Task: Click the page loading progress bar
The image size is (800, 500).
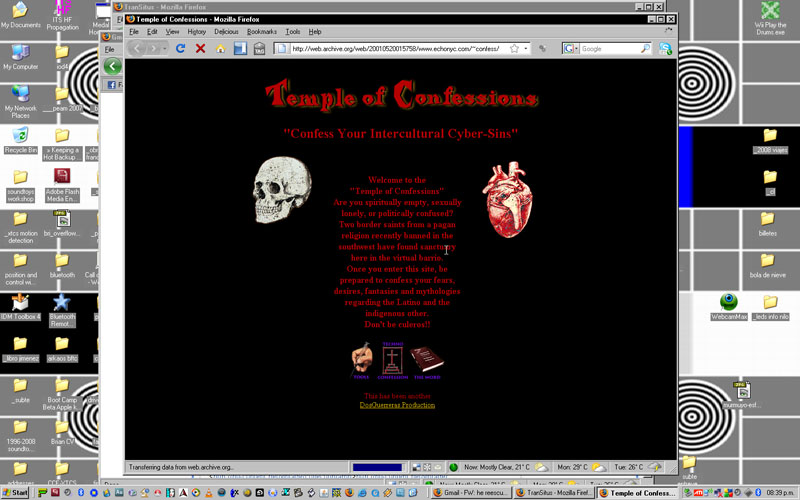Action: (377, 467)
